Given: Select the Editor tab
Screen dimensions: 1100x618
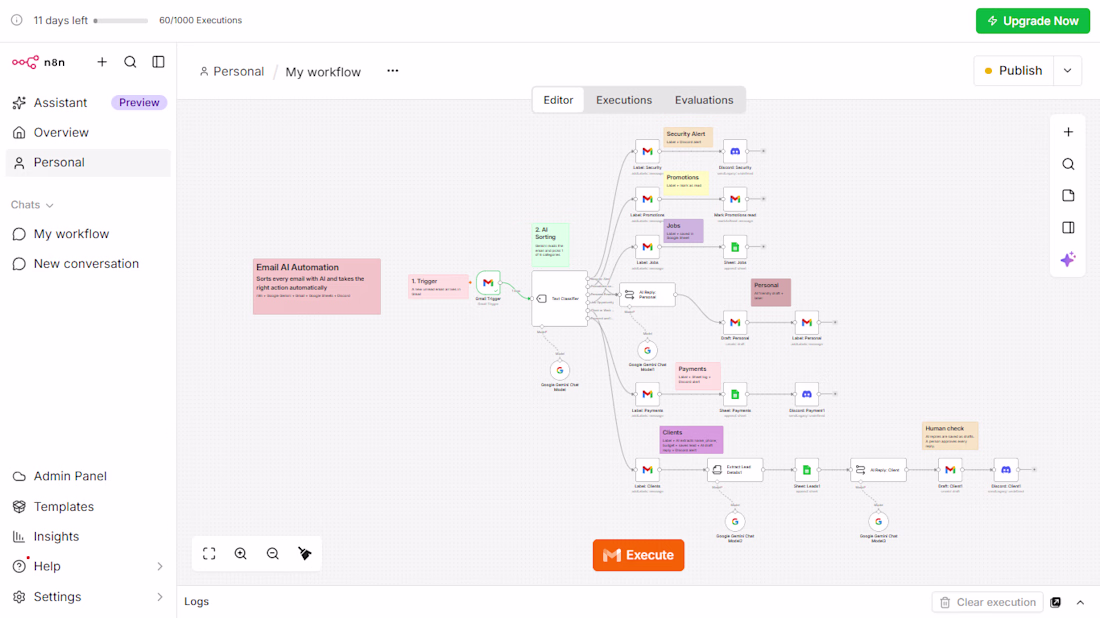Looking at the screenshot, I should (x=558, y=100).
